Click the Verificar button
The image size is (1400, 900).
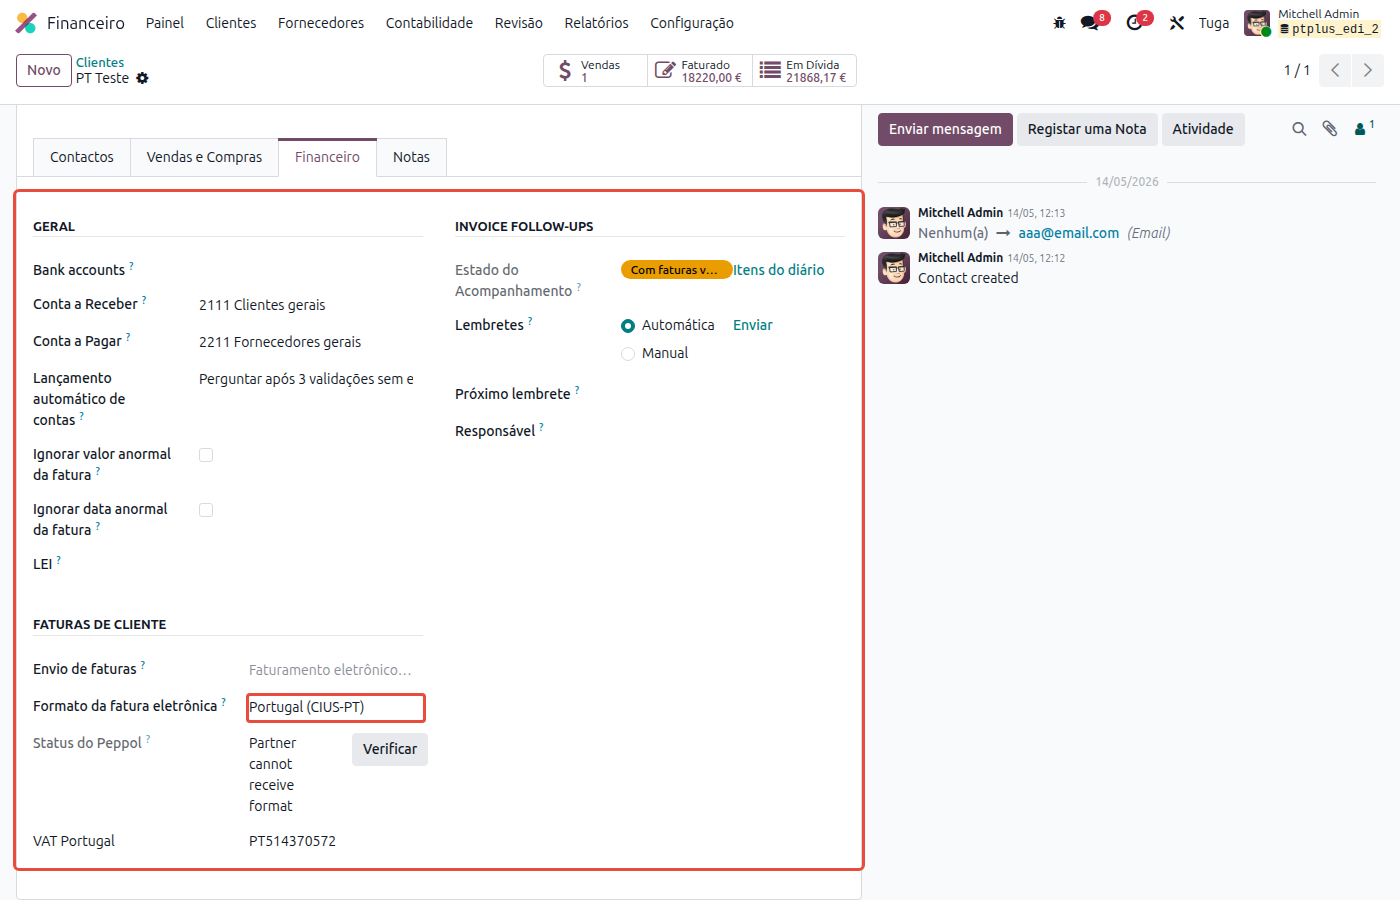[x=390, y=749]
